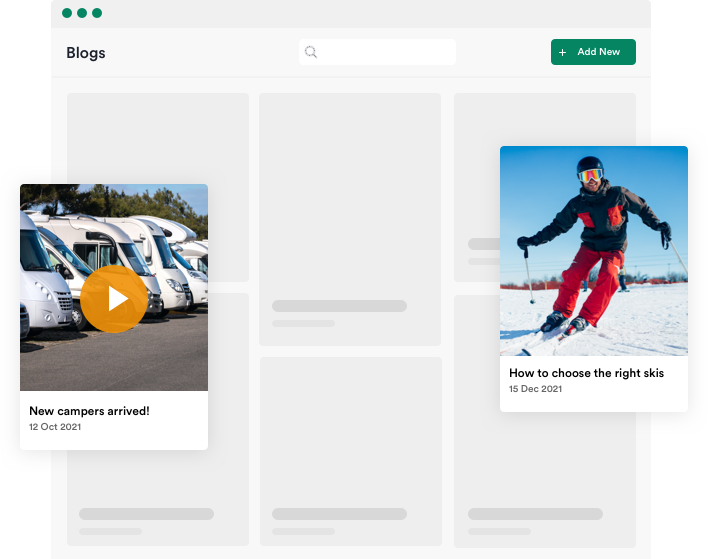This screenshot has width=708, height=559.
Task: Click the magnifying glass search icon
Action: tap(311, 52)
